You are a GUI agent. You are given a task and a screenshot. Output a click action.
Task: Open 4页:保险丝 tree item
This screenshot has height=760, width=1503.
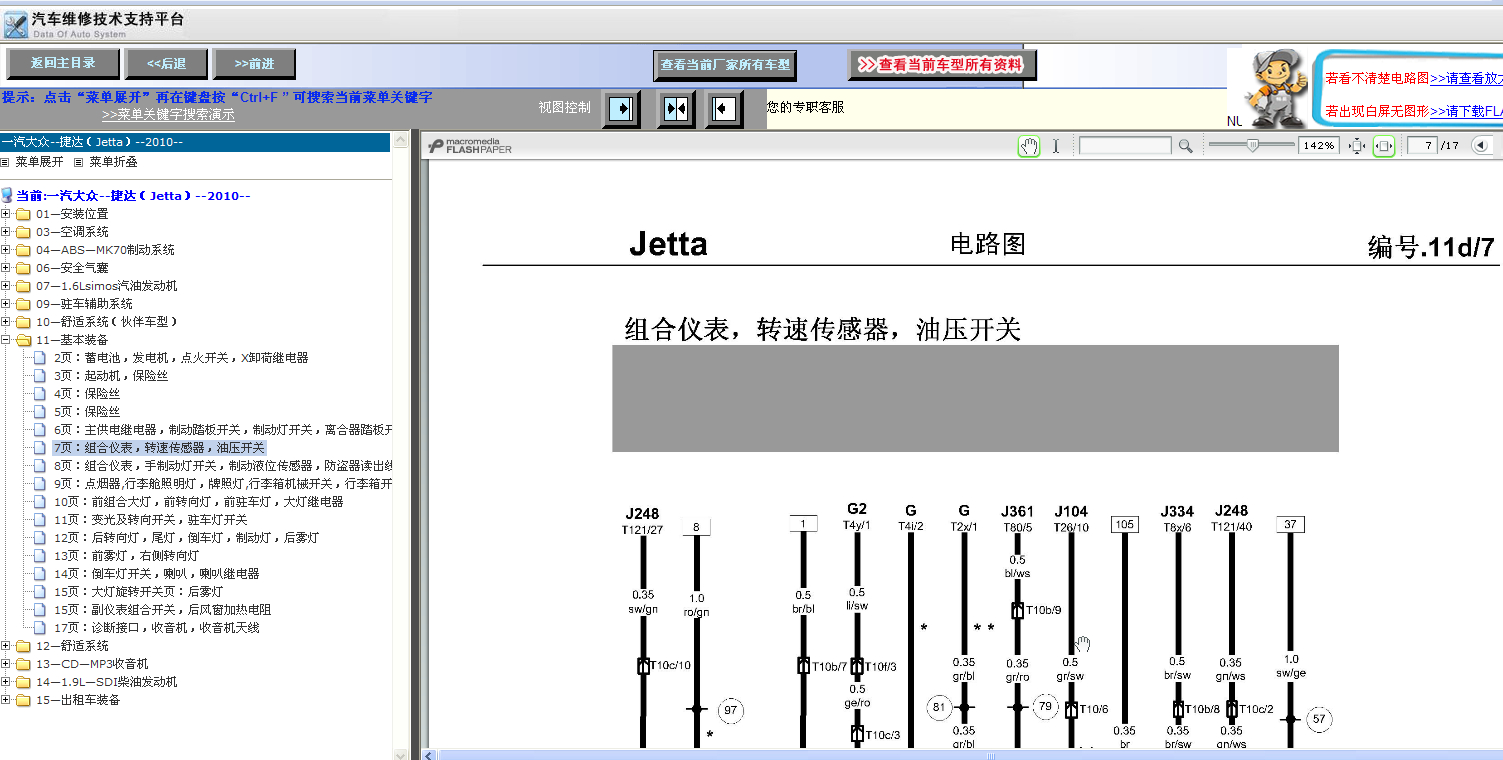pyautogui.click(x=87, y=394)
